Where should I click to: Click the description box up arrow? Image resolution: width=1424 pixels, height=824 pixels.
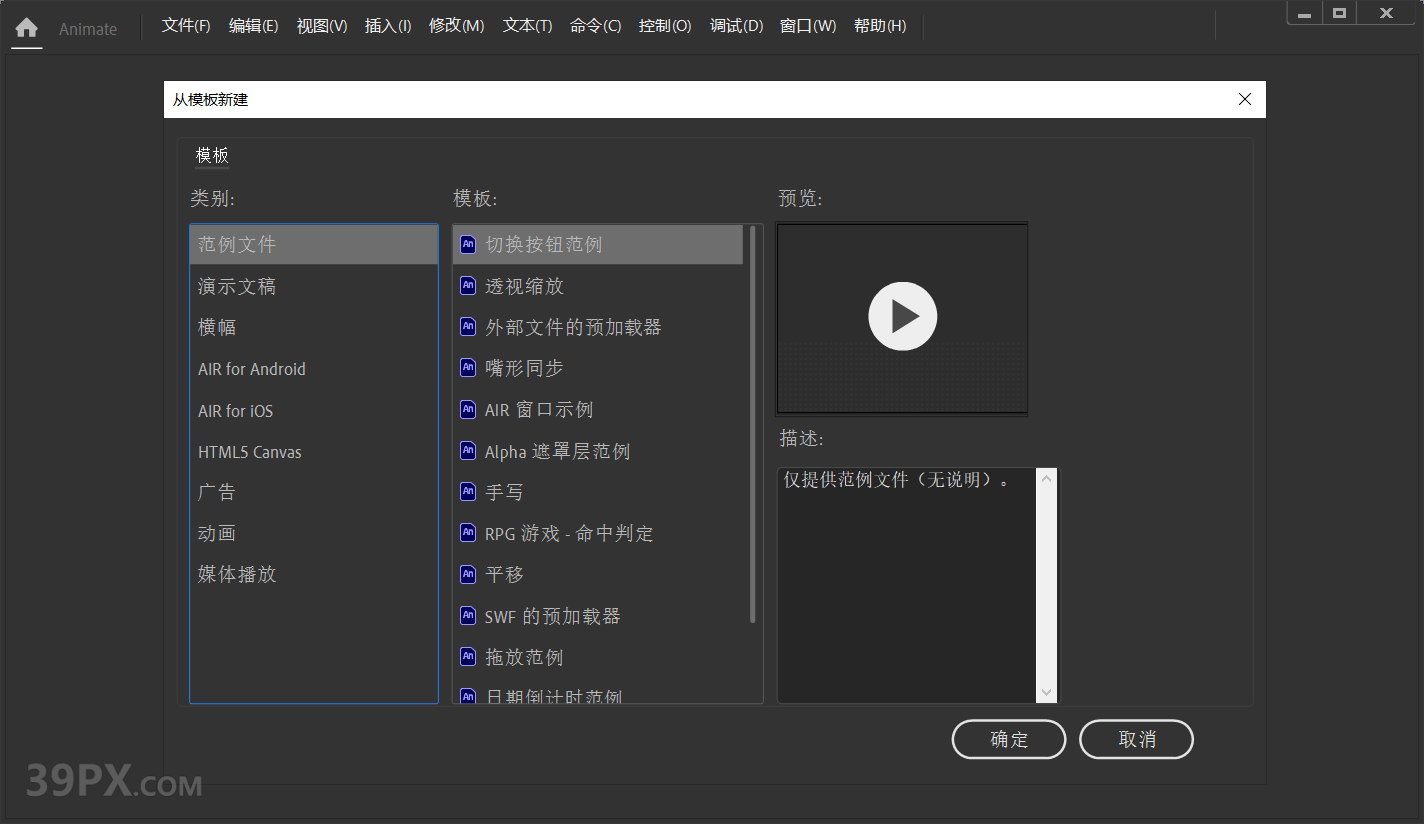pos(1046,479)
